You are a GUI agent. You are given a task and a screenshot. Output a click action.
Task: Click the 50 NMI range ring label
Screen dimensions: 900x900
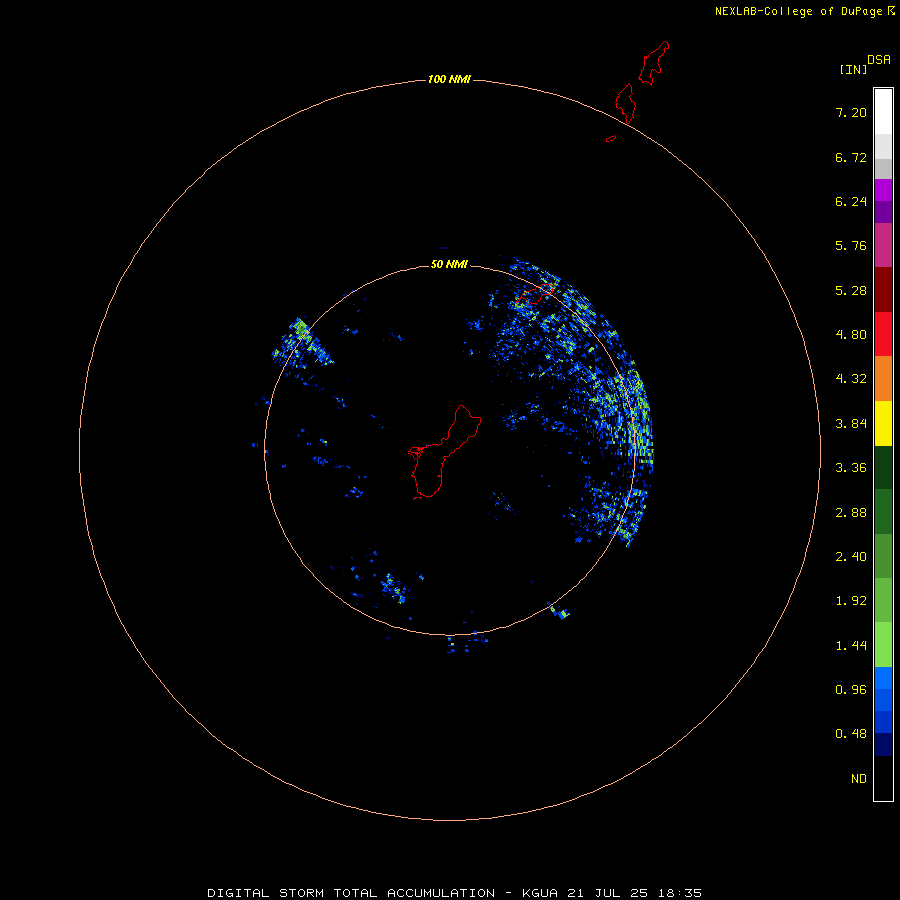[449, 264]
